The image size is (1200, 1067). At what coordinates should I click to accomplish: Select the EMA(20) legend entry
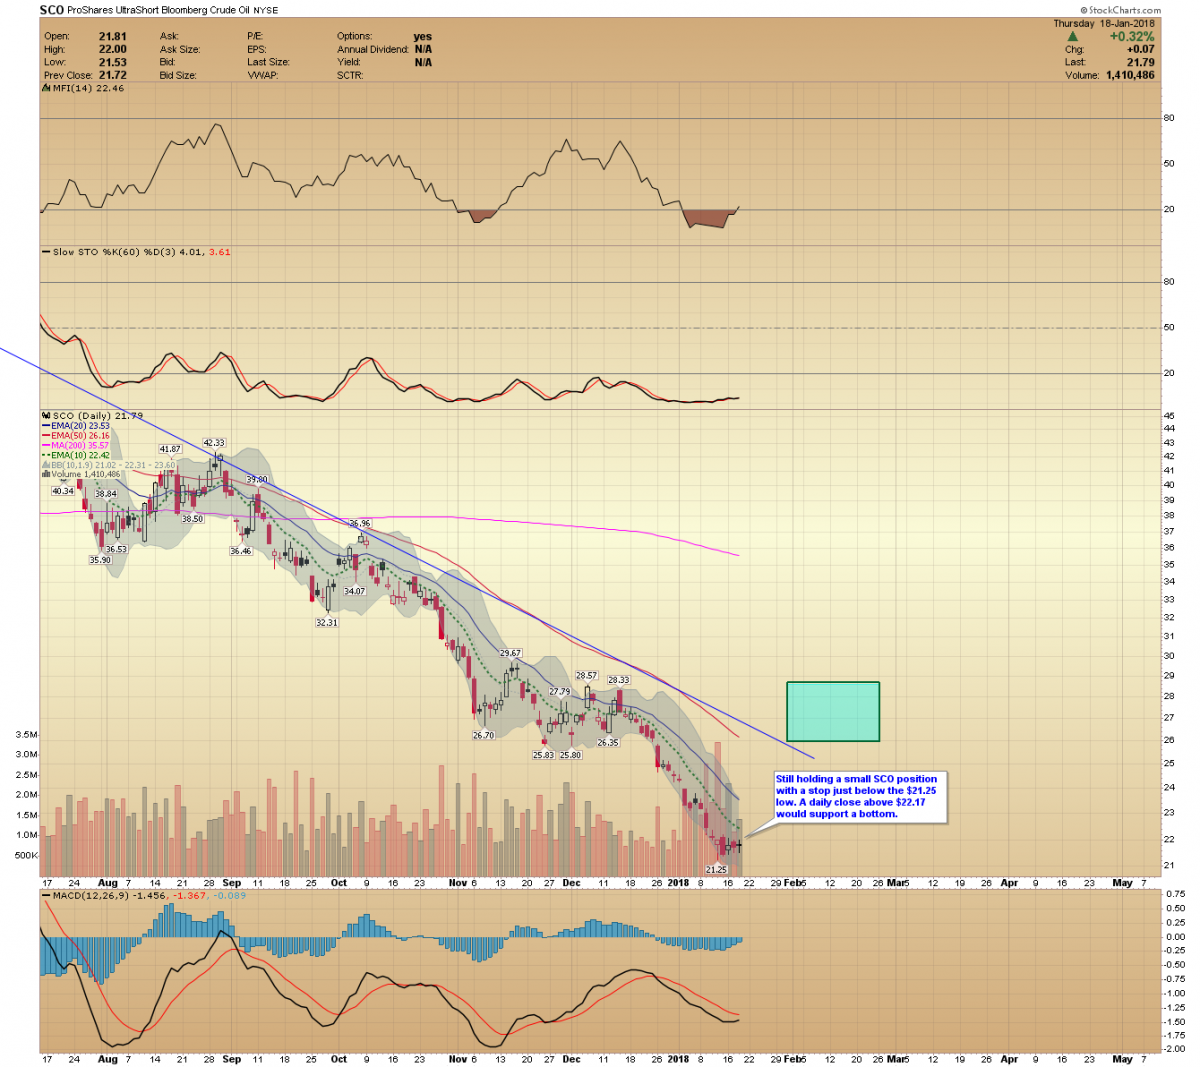tap(80, 426)
